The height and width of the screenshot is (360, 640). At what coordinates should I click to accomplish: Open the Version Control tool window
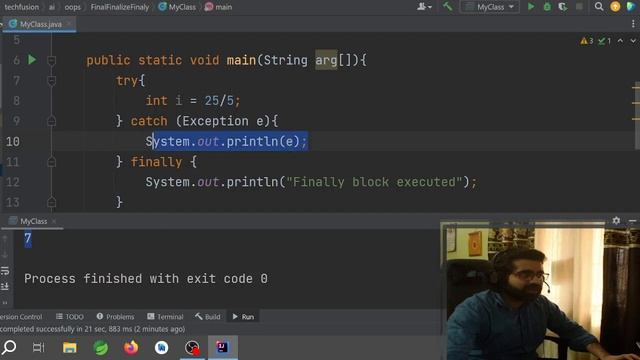click(x=20, y=317)
